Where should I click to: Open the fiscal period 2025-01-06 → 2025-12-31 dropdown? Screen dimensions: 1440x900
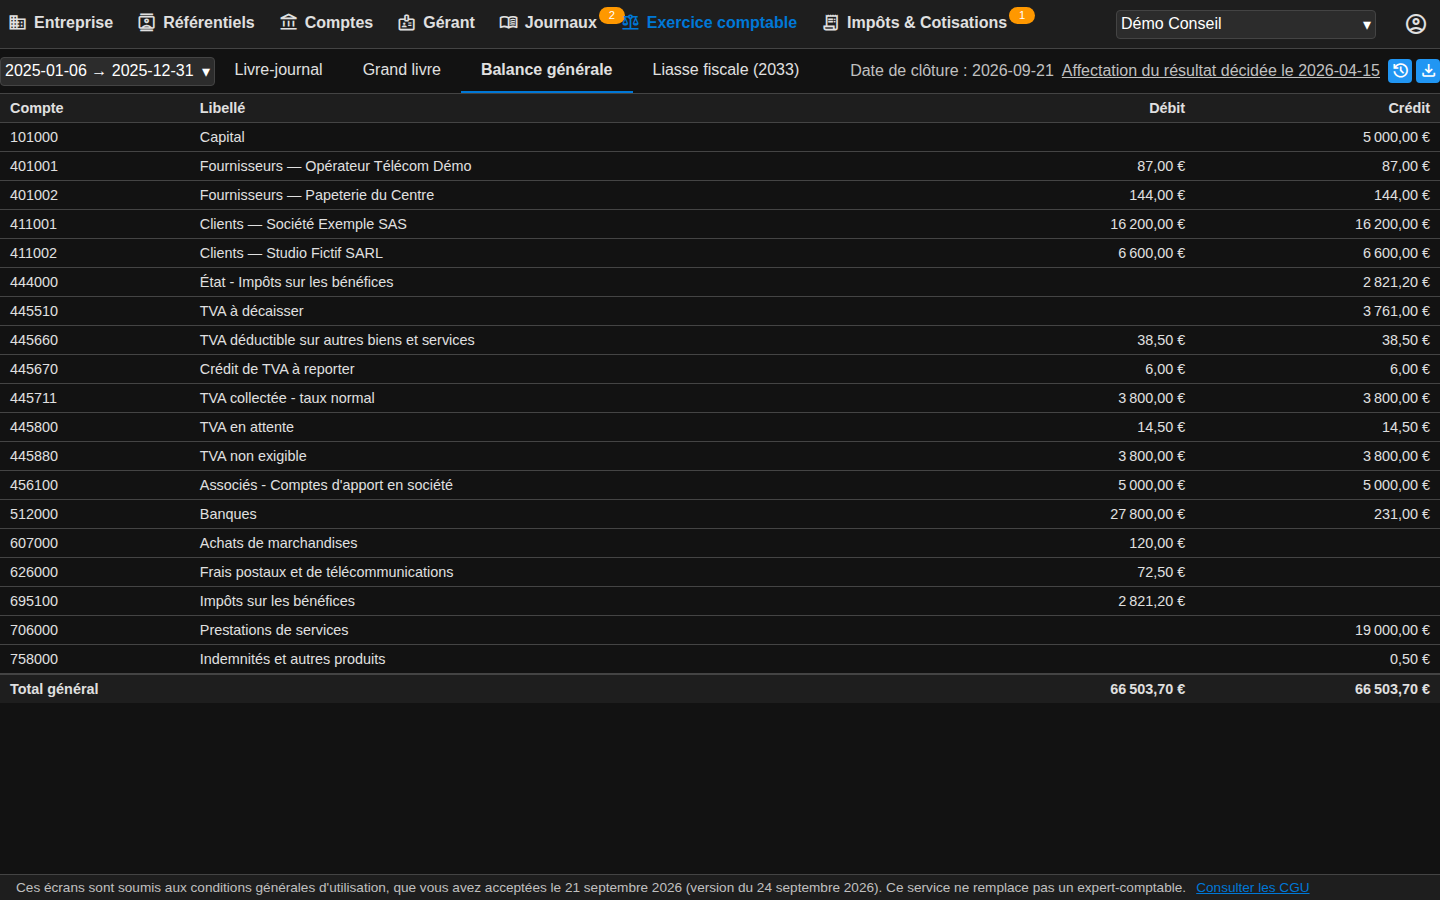click(108, 71)
